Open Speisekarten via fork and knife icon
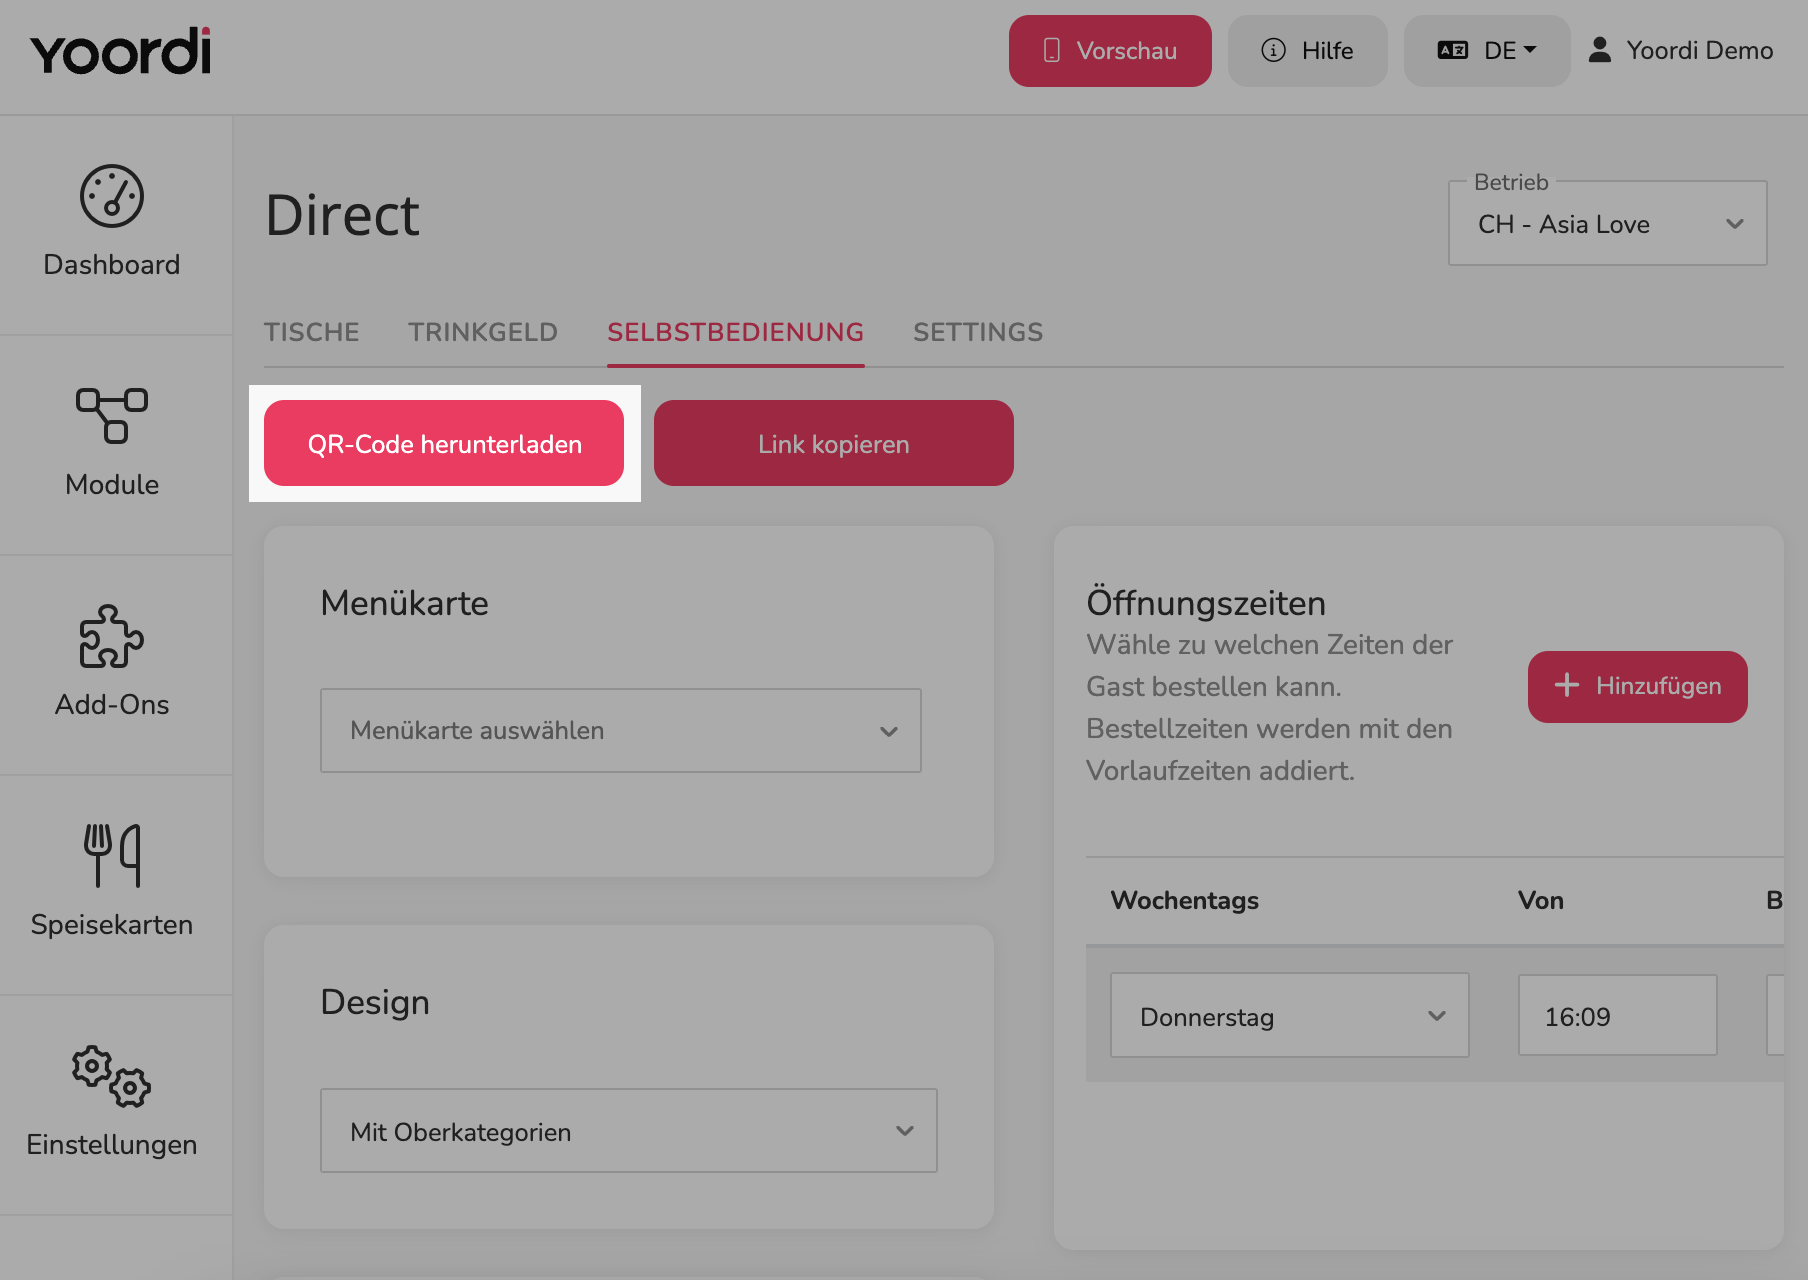Viewport: 1808px width, 1280px height. pyautogui.click(x=112, y=855)
